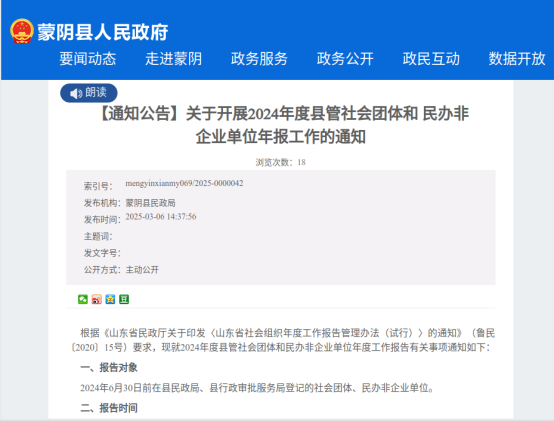This screenshot has height=421, width=554.
Task: Click the 索引号 index number value
Action: pos(184,183)
